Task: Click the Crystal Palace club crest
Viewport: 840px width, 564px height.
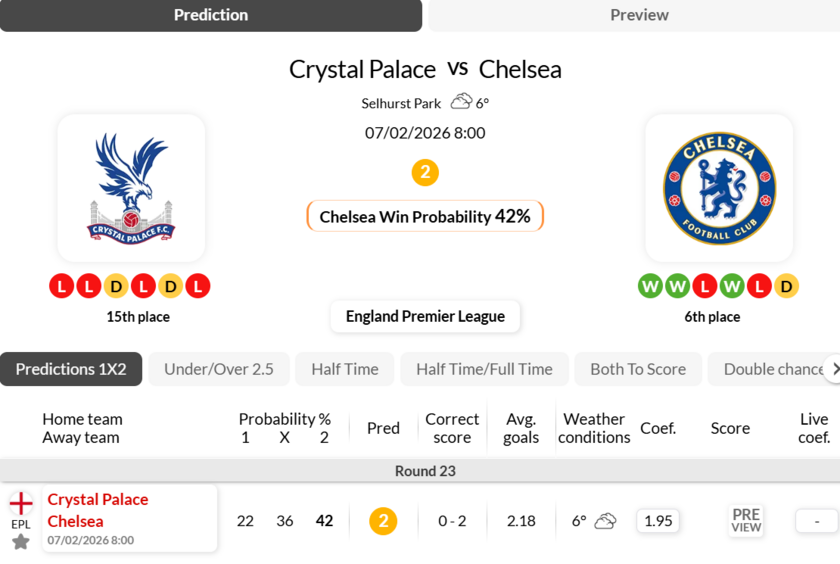Action: pos(131,188)
